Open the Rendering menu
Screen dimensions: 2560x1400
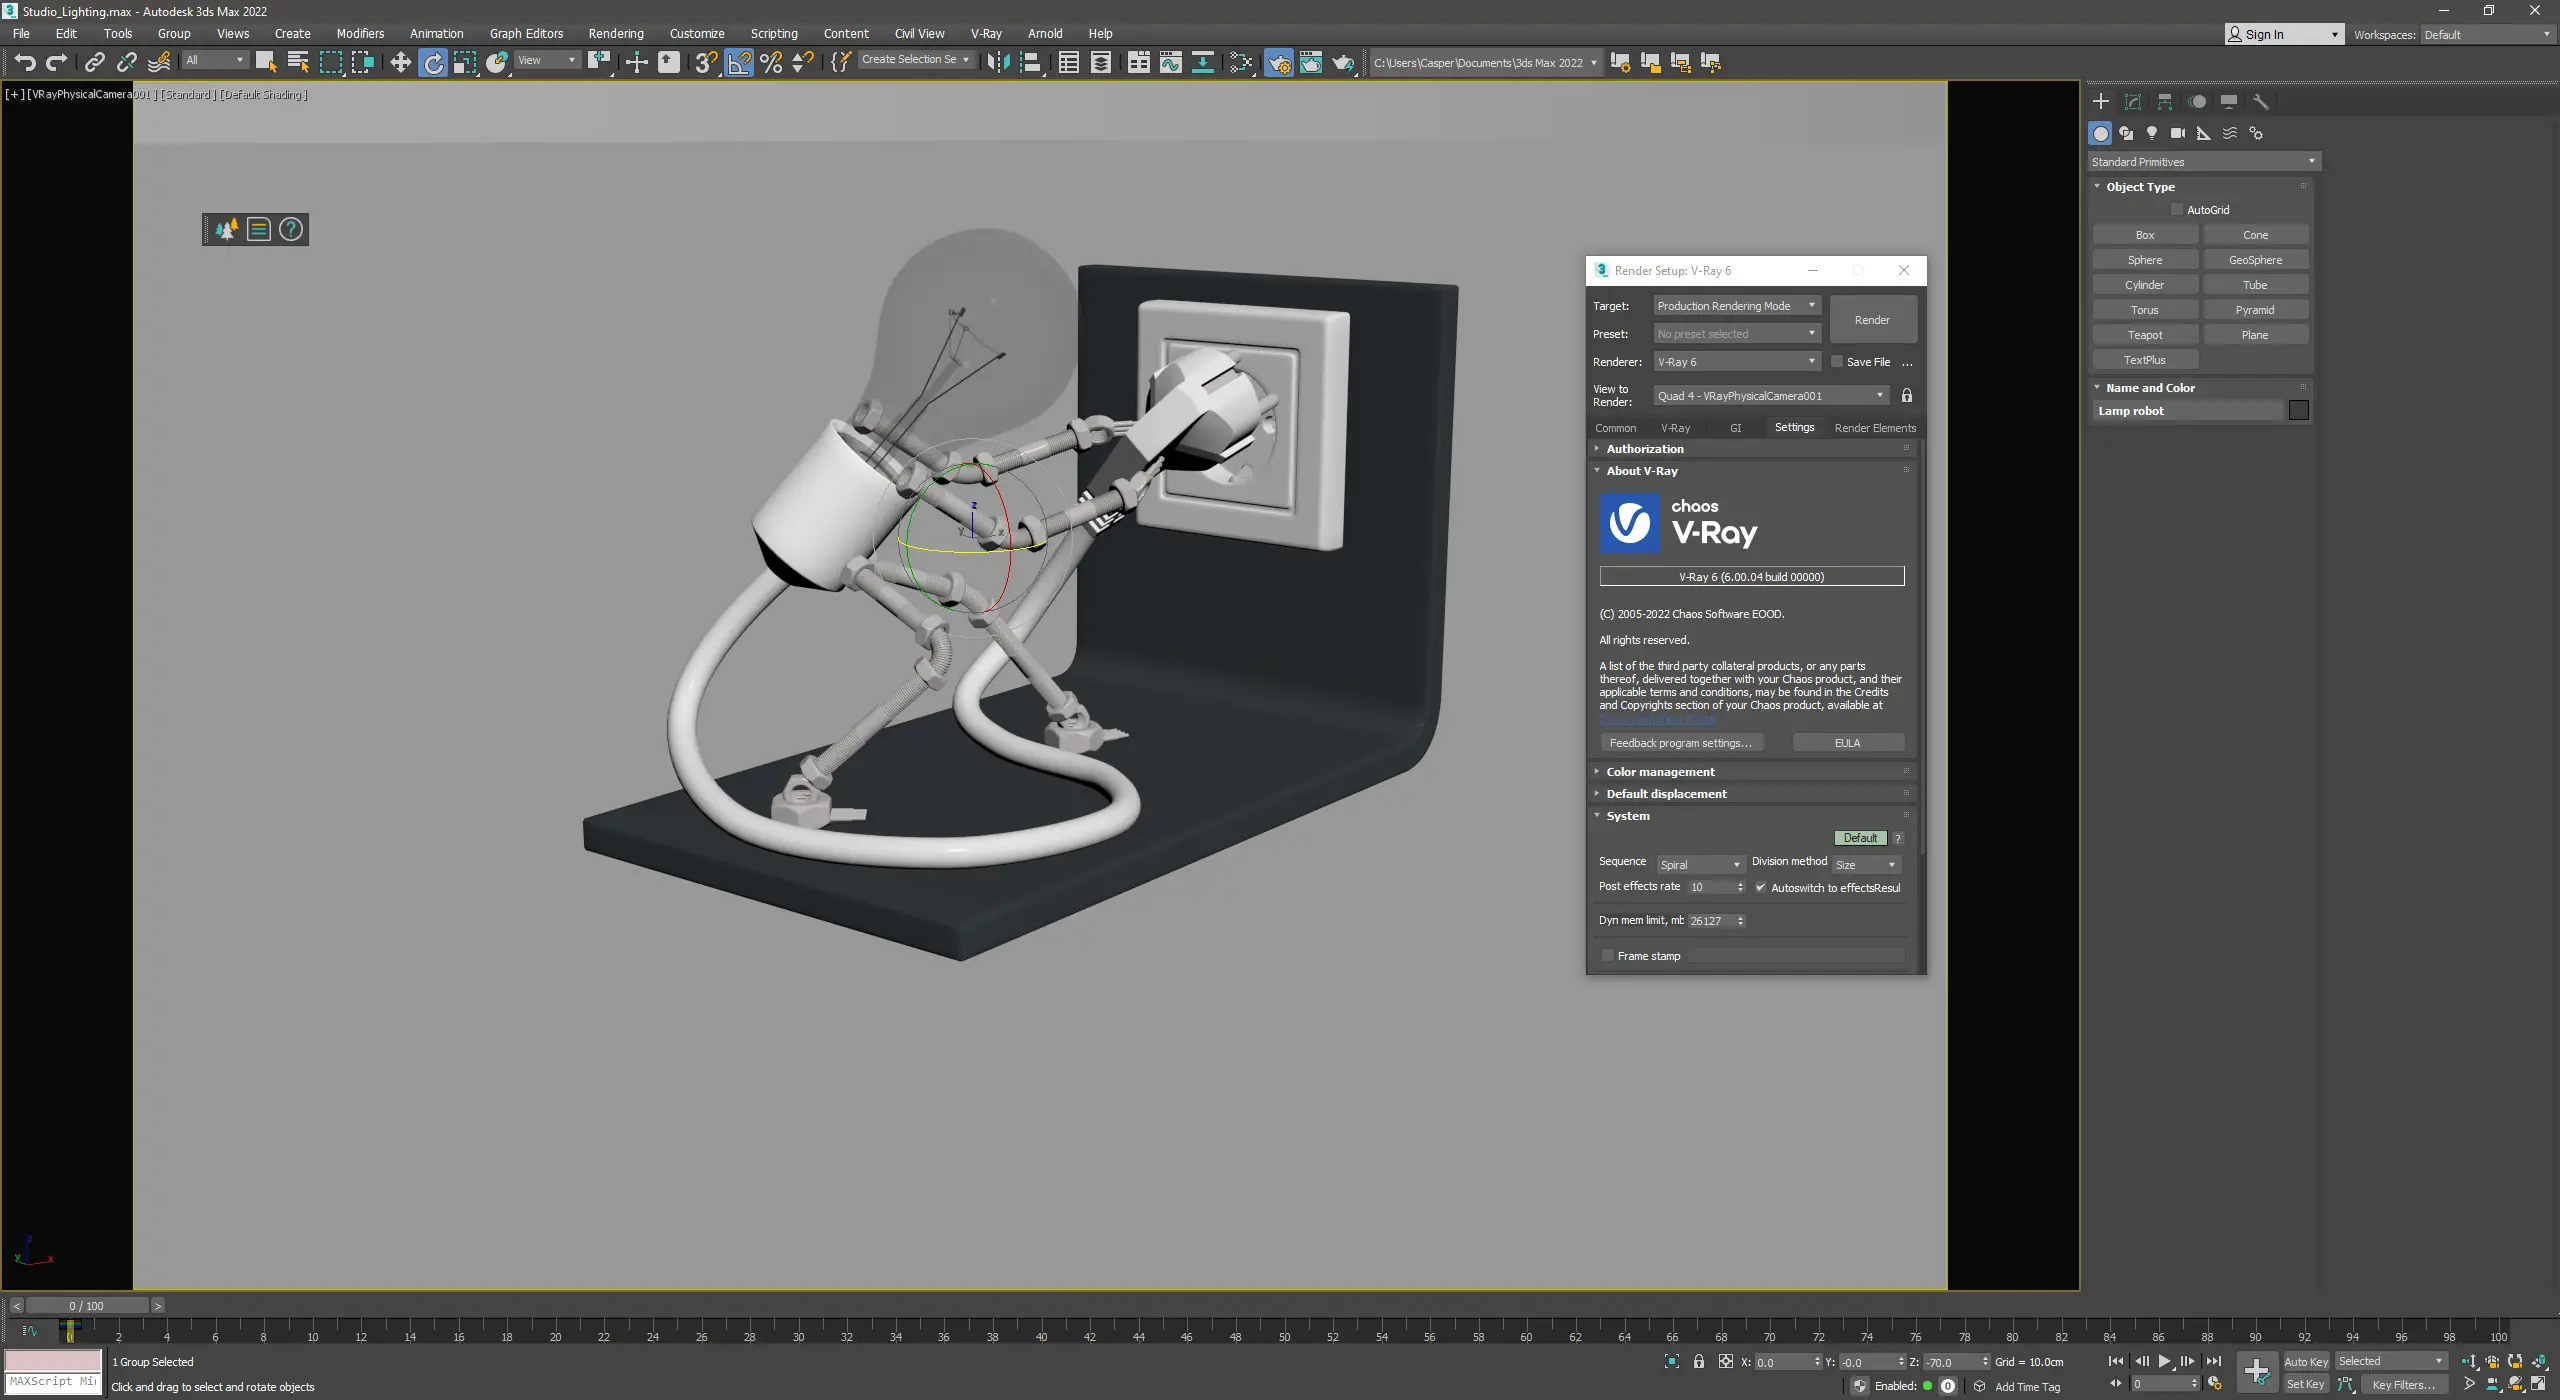tap(615, 33)
